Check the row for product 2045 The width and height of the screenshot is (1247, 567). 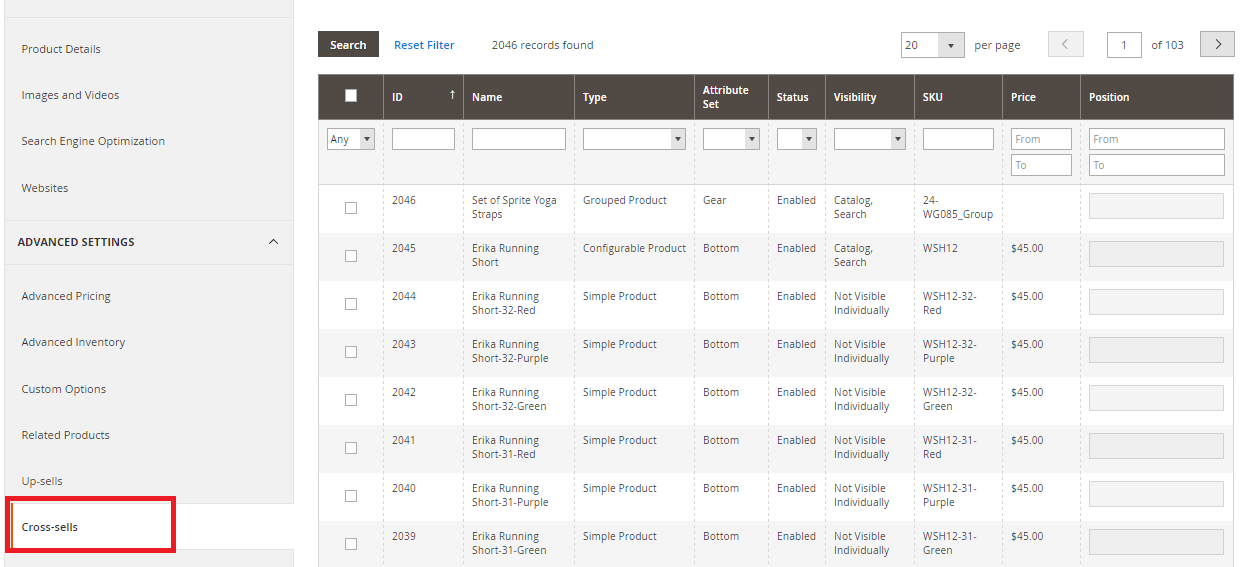tap(351, 256)
